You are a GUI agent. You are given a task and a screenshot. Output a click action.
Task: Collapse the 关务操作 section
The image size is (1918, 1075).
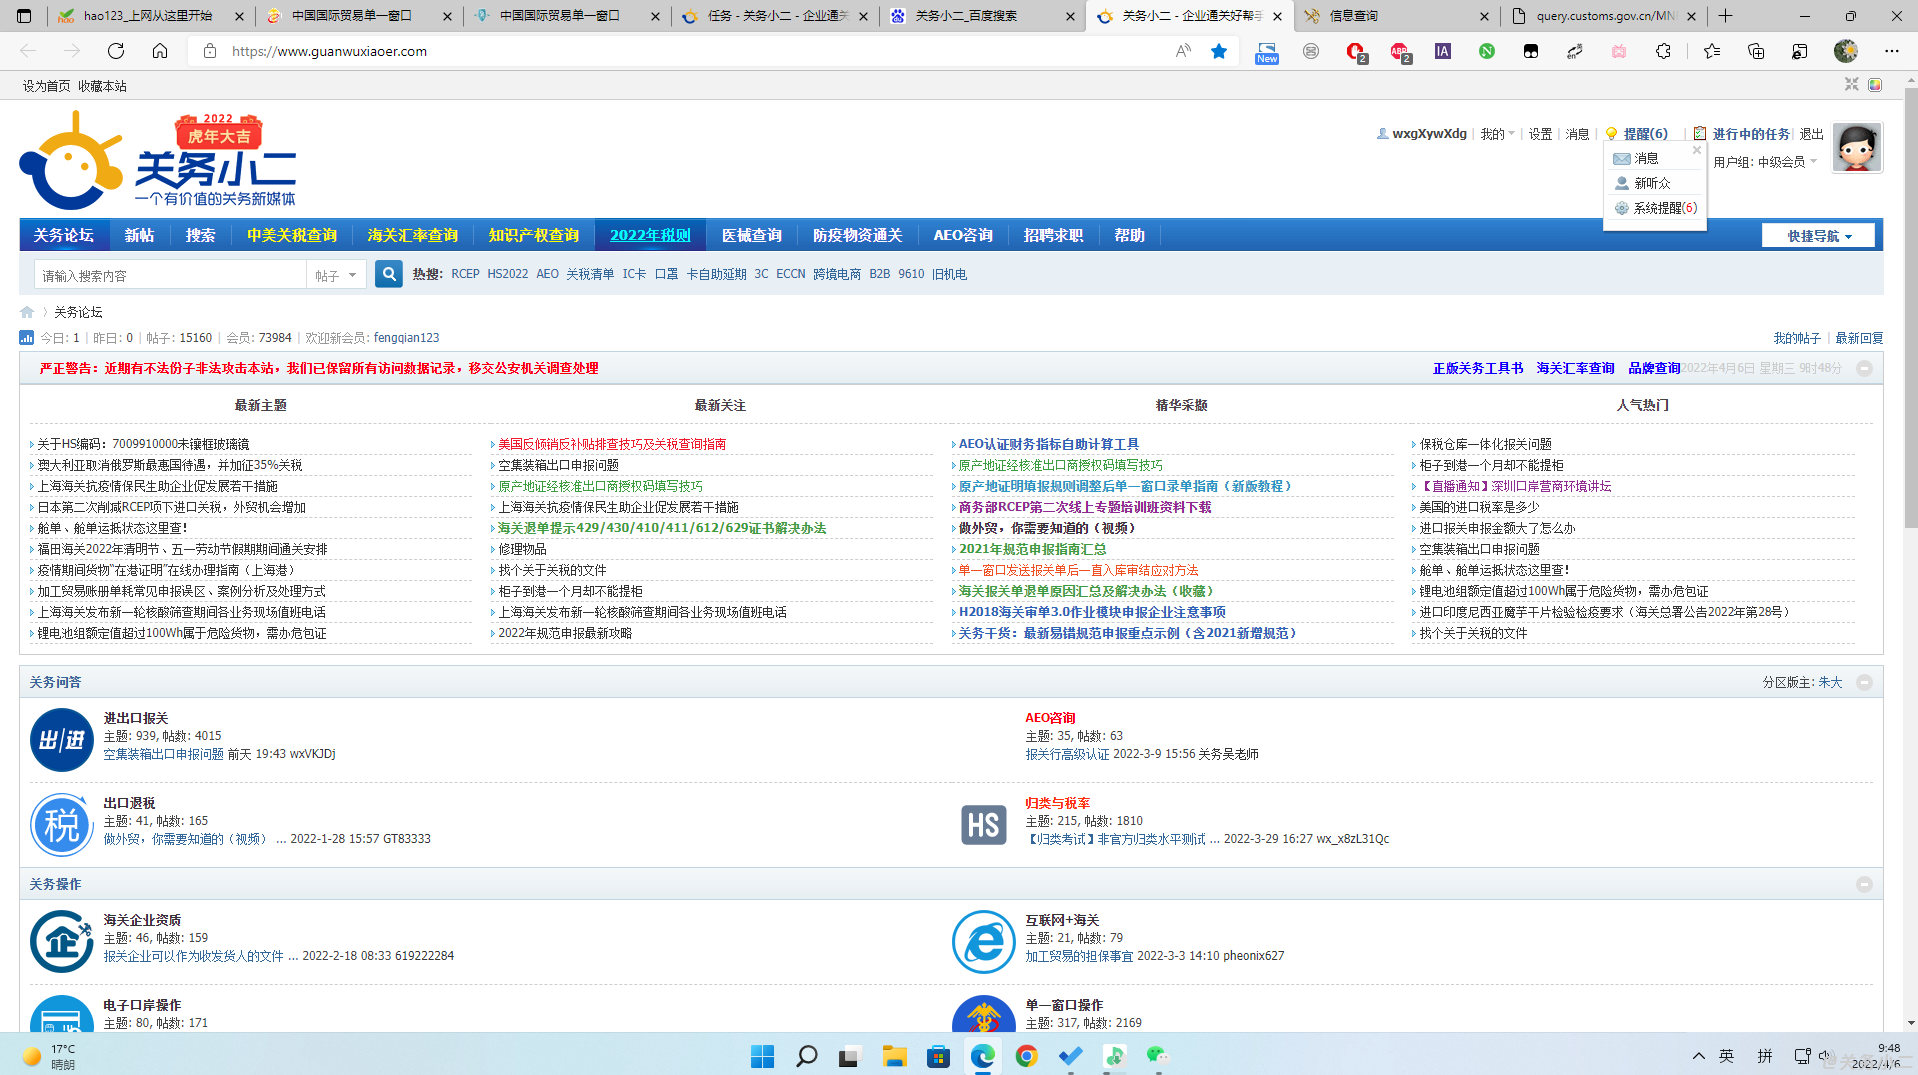[x=1864, y=884]
